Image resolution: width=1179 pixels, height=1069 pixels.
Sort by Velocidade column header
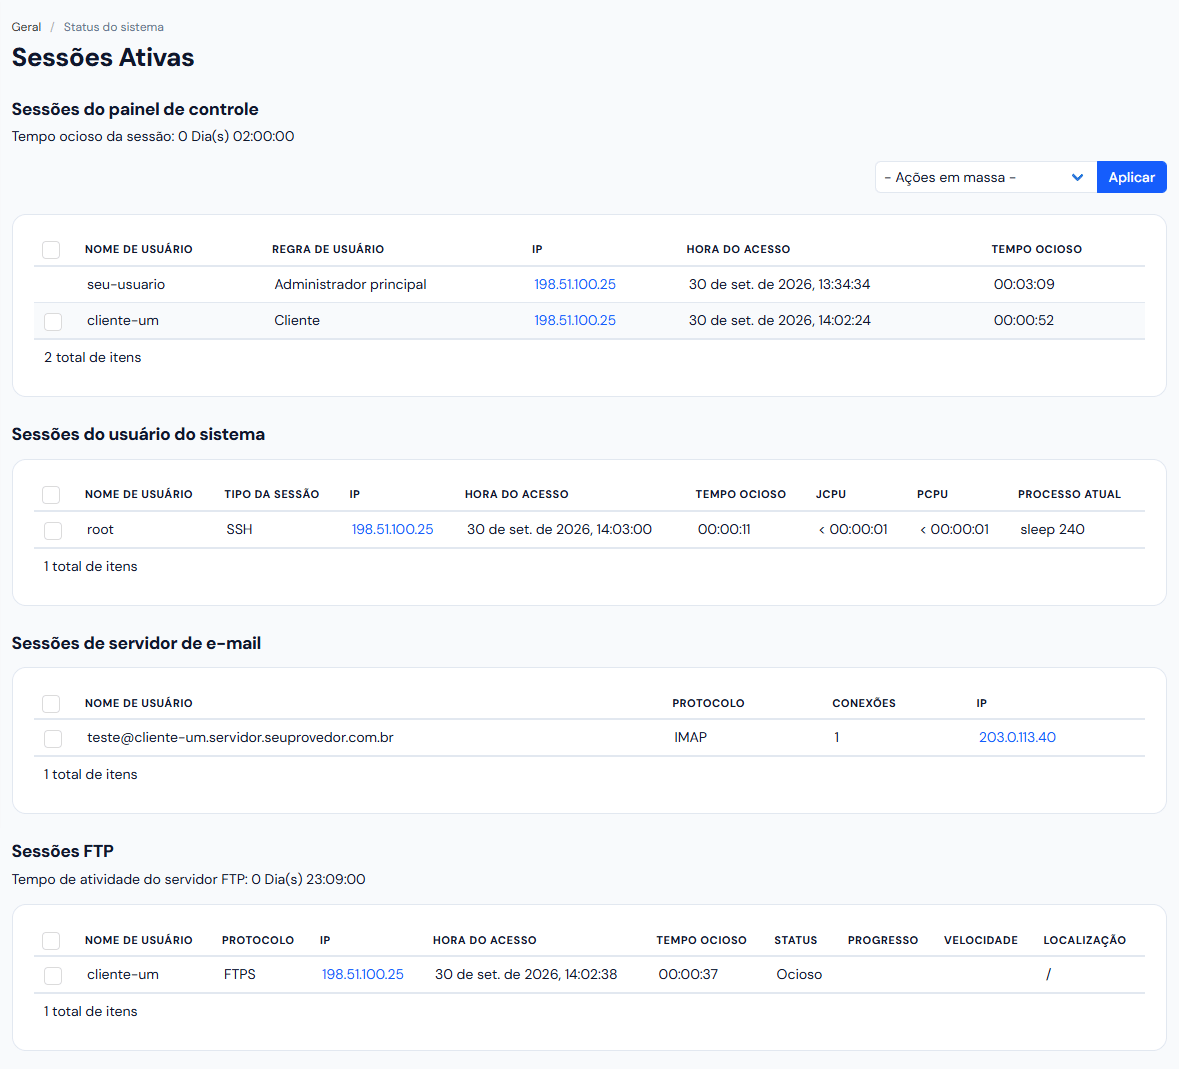click(x=980, y=940)
